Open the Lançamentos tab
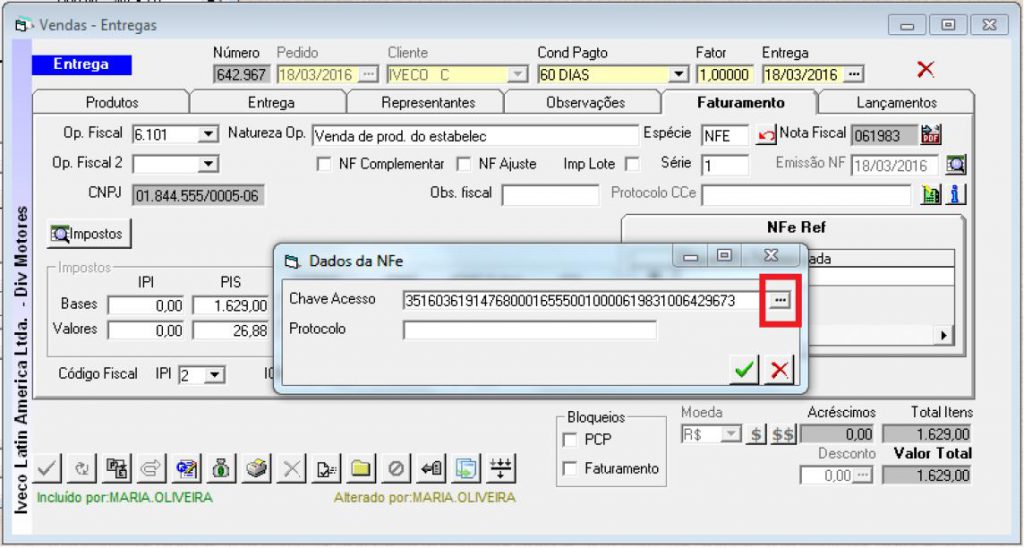This screenshot has width=1024, height=548. click(x=895, y=102)
